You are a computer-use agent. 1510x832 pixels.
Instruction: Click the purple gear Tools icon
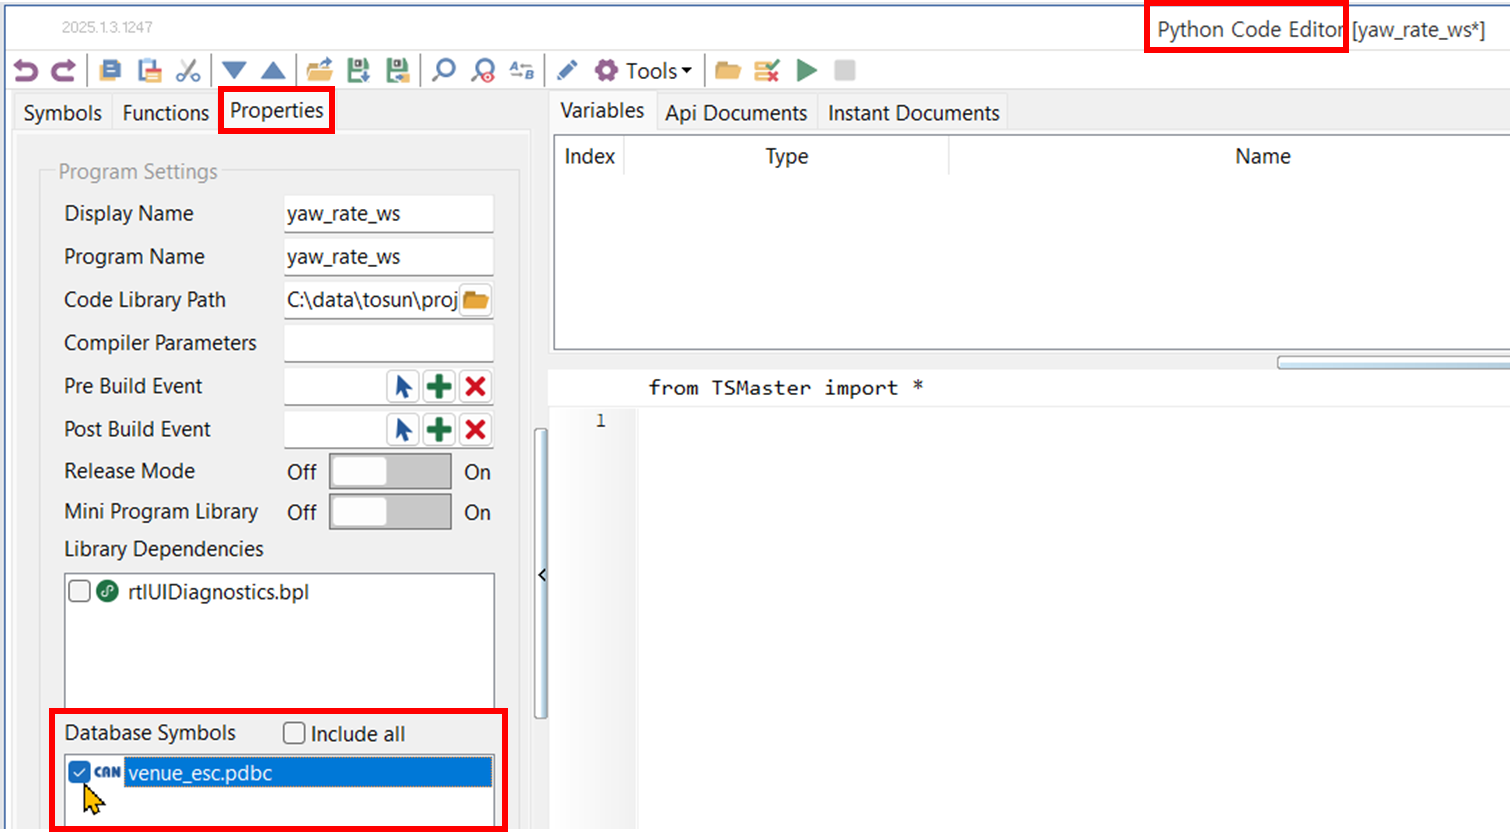(606, 71)
